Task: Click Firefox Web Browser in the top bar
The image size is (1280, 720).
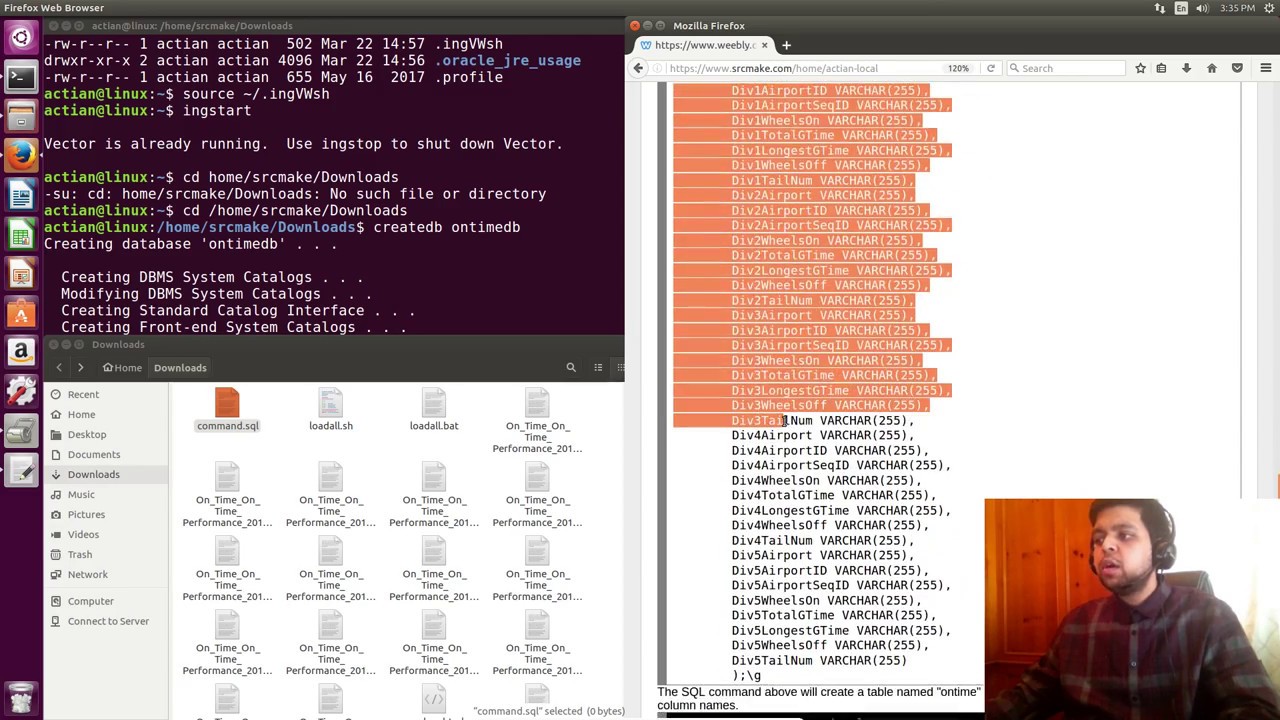Action: [55, 7]
